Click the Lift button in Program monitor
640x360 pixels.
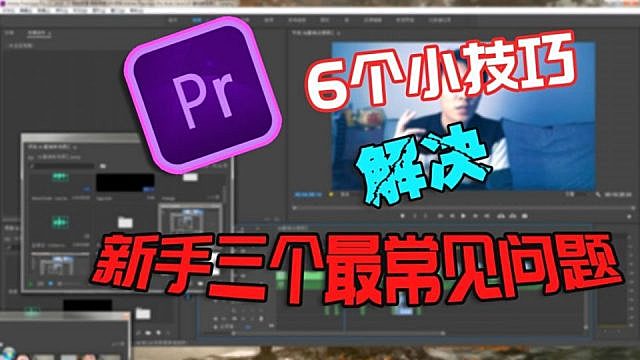coord(501,216)
